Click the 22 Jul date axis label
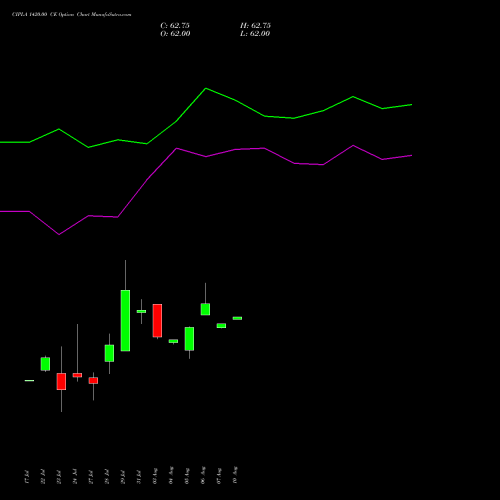 (x=43, y=477)
